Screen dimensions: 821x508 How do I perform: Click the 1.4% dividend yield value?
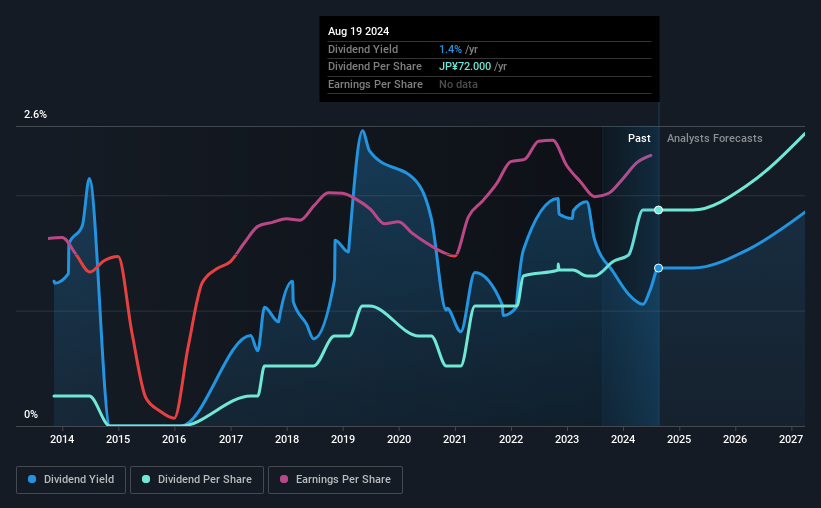click(x=450, y=49)
